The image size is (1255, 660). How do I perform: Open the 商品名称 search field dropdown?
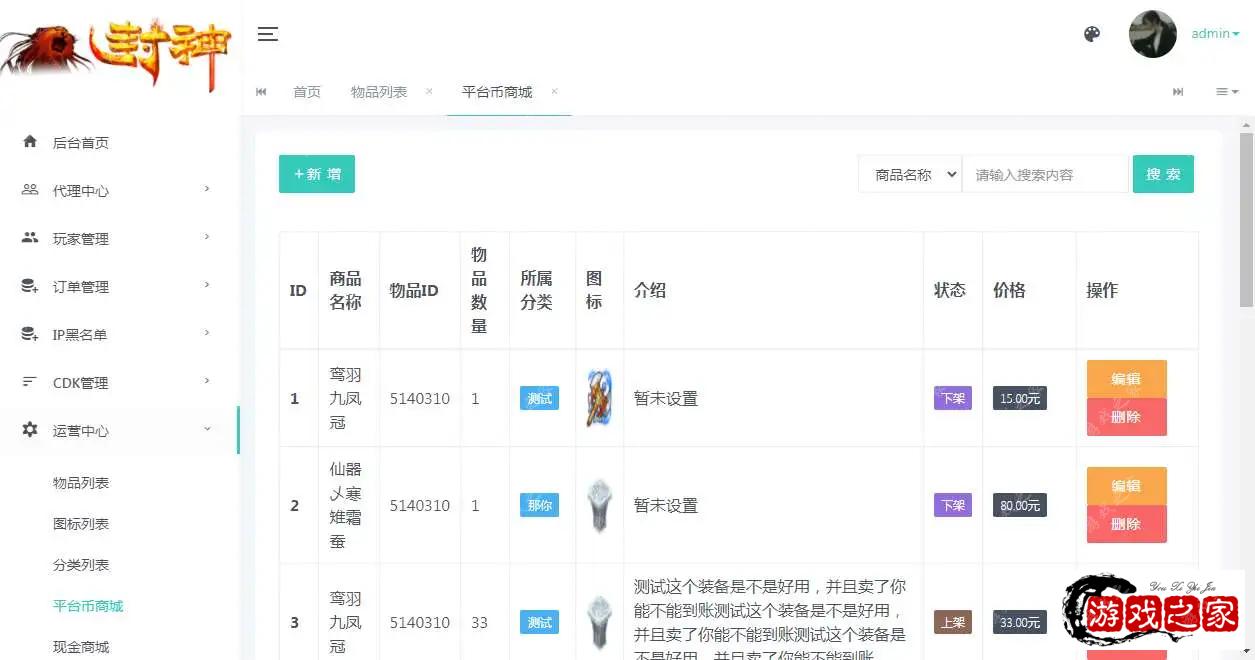click(x=909, y=174)
